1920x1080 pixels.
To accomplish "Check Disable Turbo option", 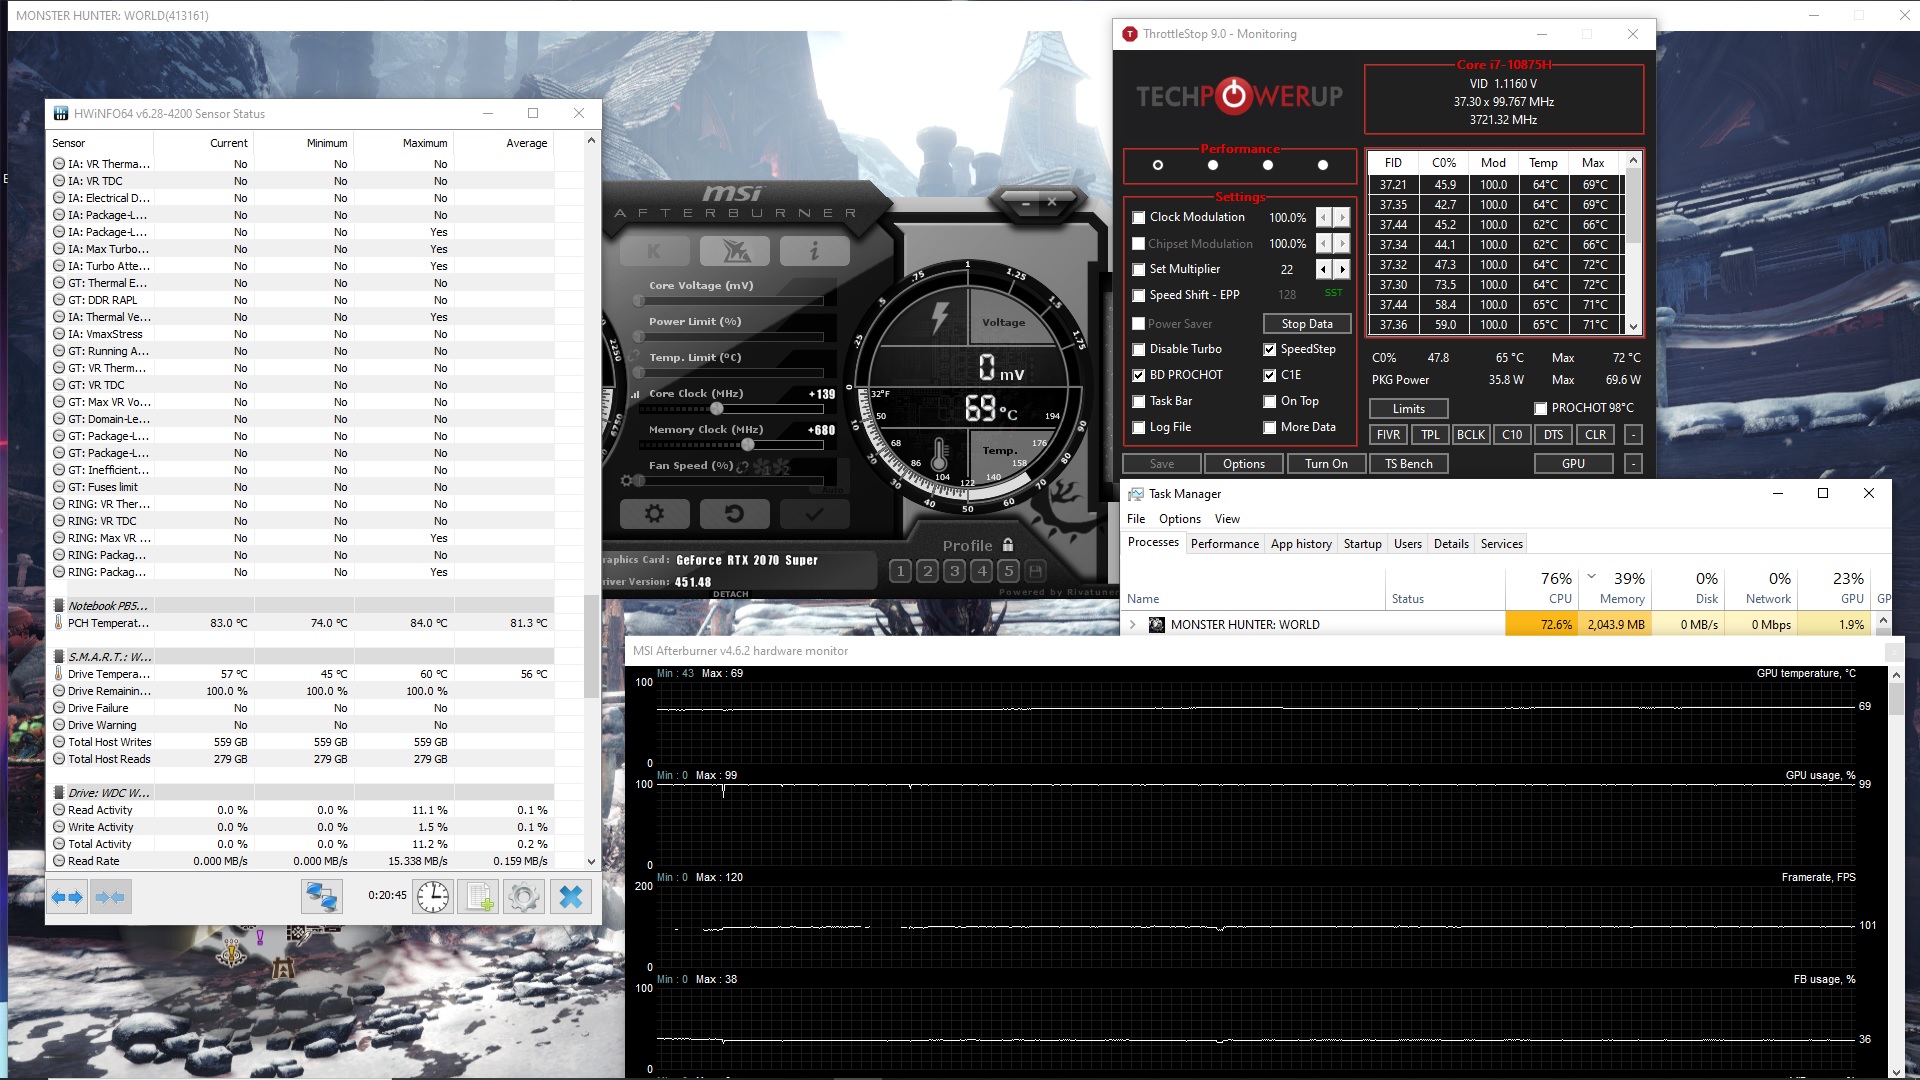I will pyautogui.click(x=1138, y=349).
